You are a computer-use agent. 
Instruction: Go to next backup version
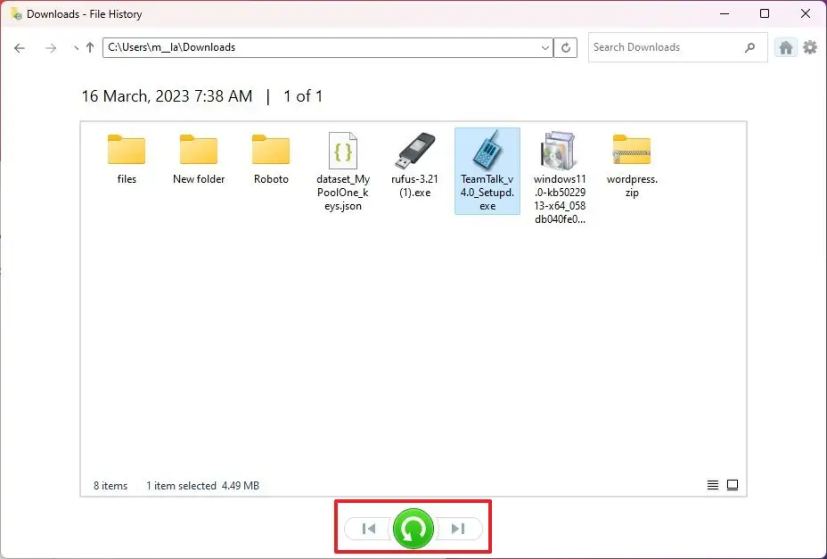point(458,528)
